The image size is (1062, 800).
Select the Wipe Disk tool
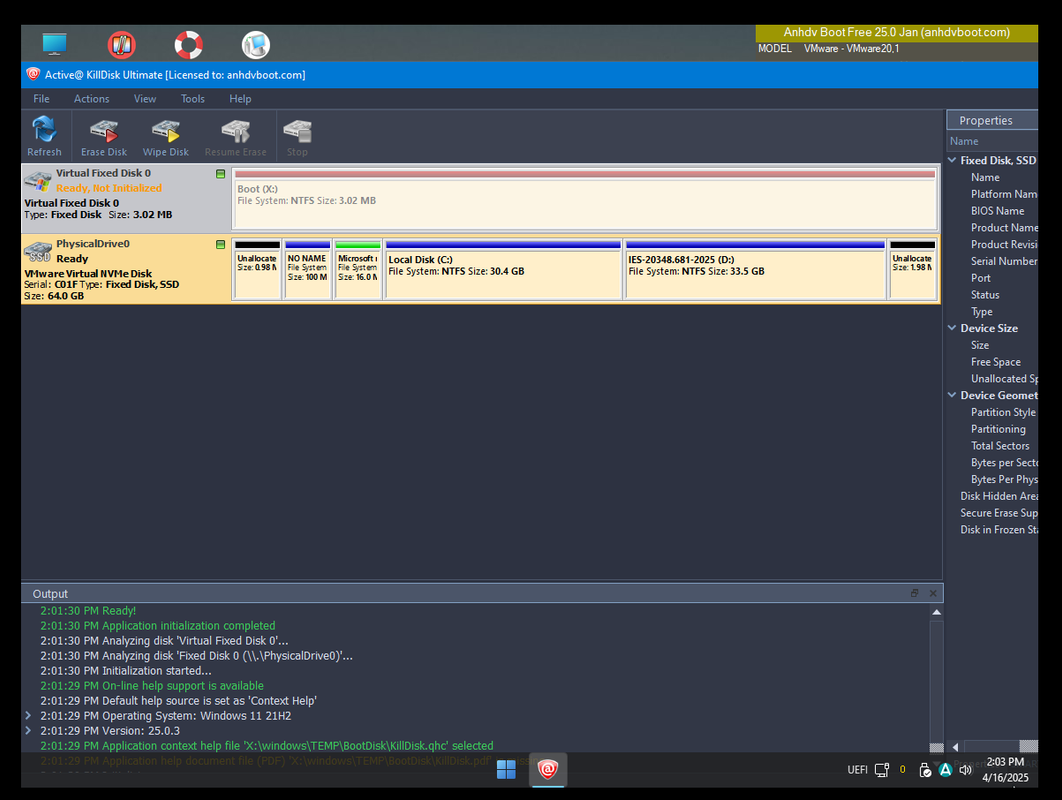pos(165,136)
